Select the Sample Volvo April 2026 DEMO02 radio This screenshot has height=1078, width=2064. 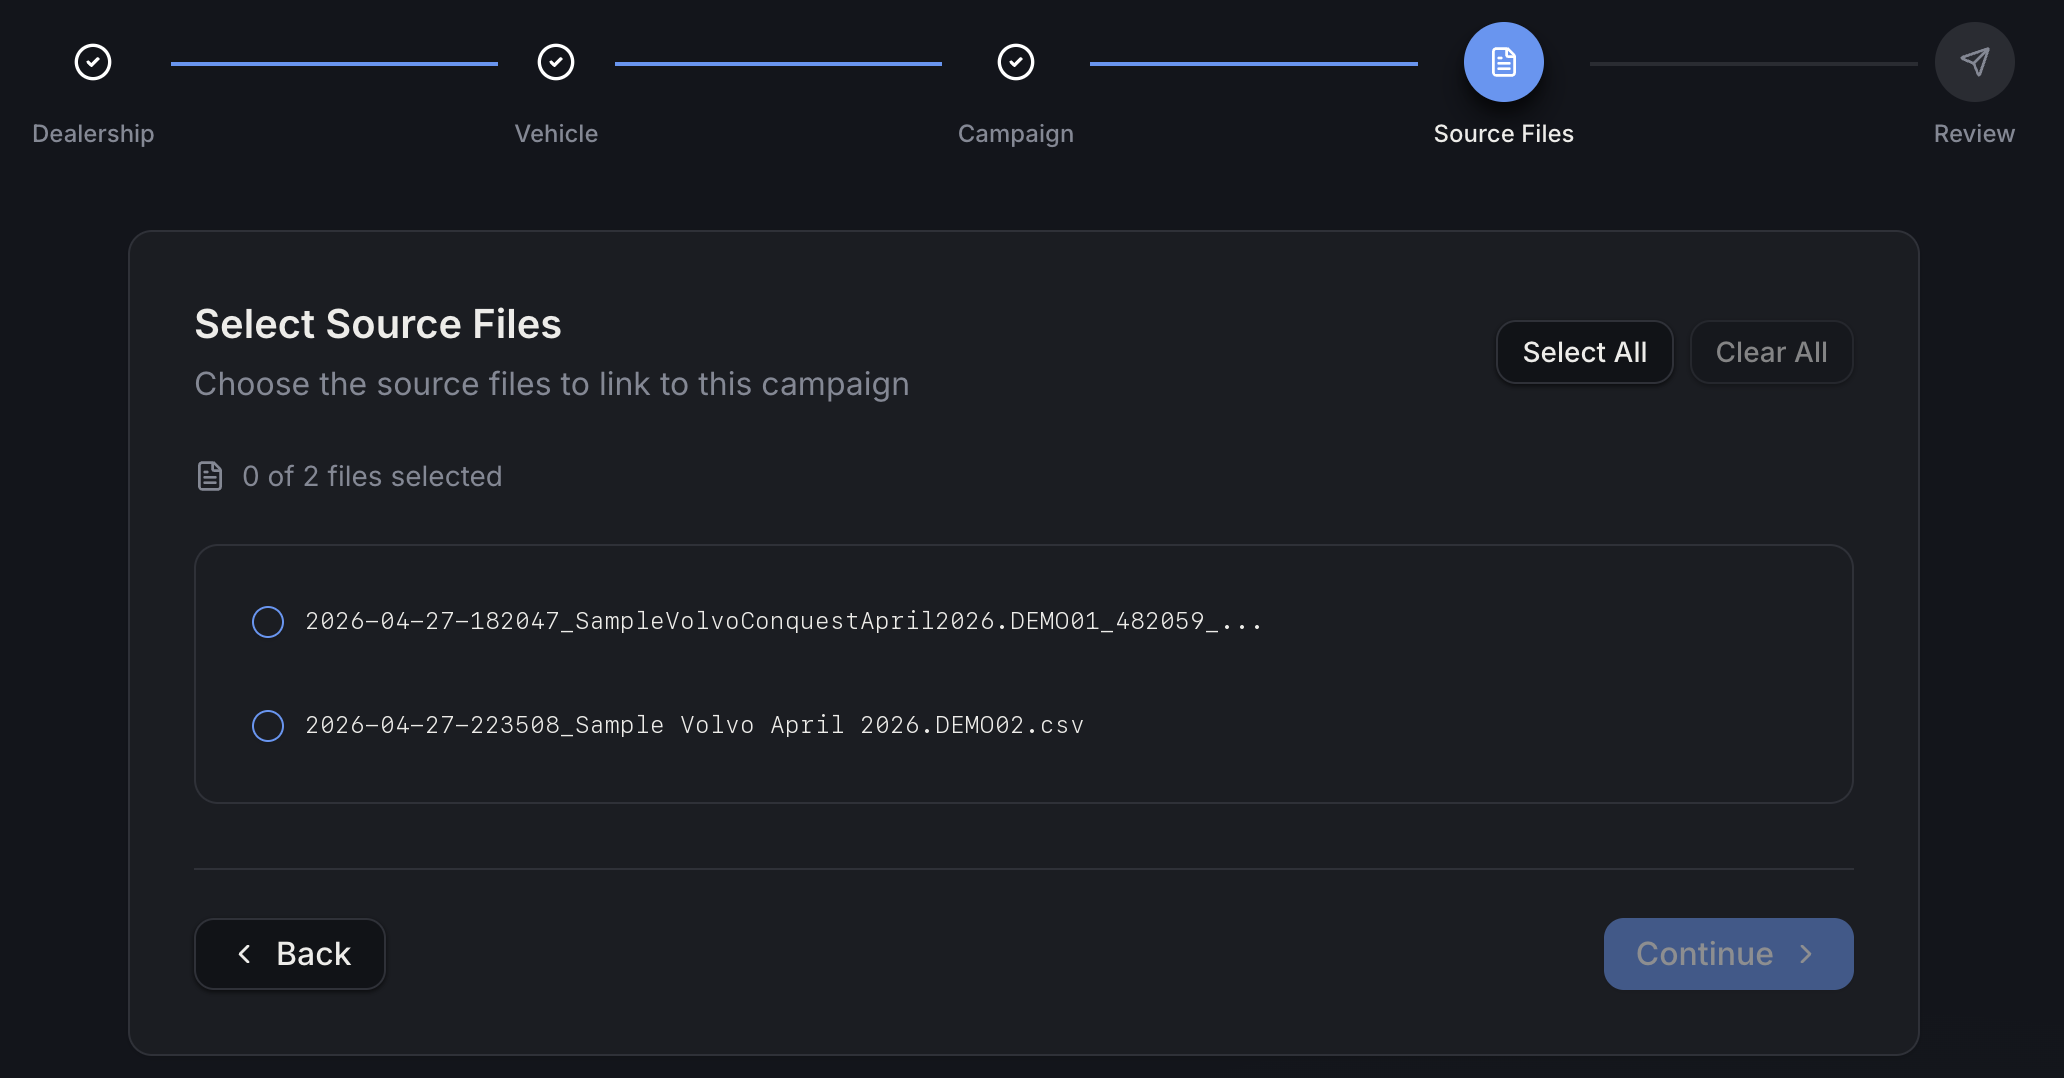point(268,726)
